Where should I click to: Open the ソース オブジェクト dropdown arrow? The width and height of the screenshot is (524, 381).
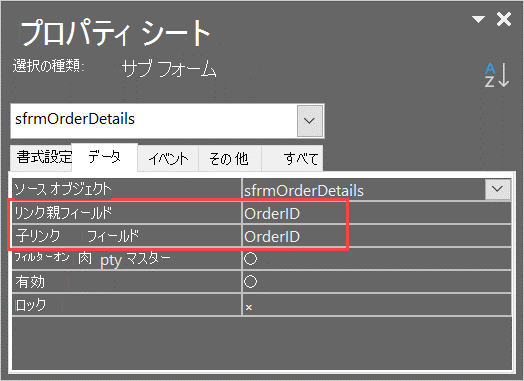click(498, 189)
